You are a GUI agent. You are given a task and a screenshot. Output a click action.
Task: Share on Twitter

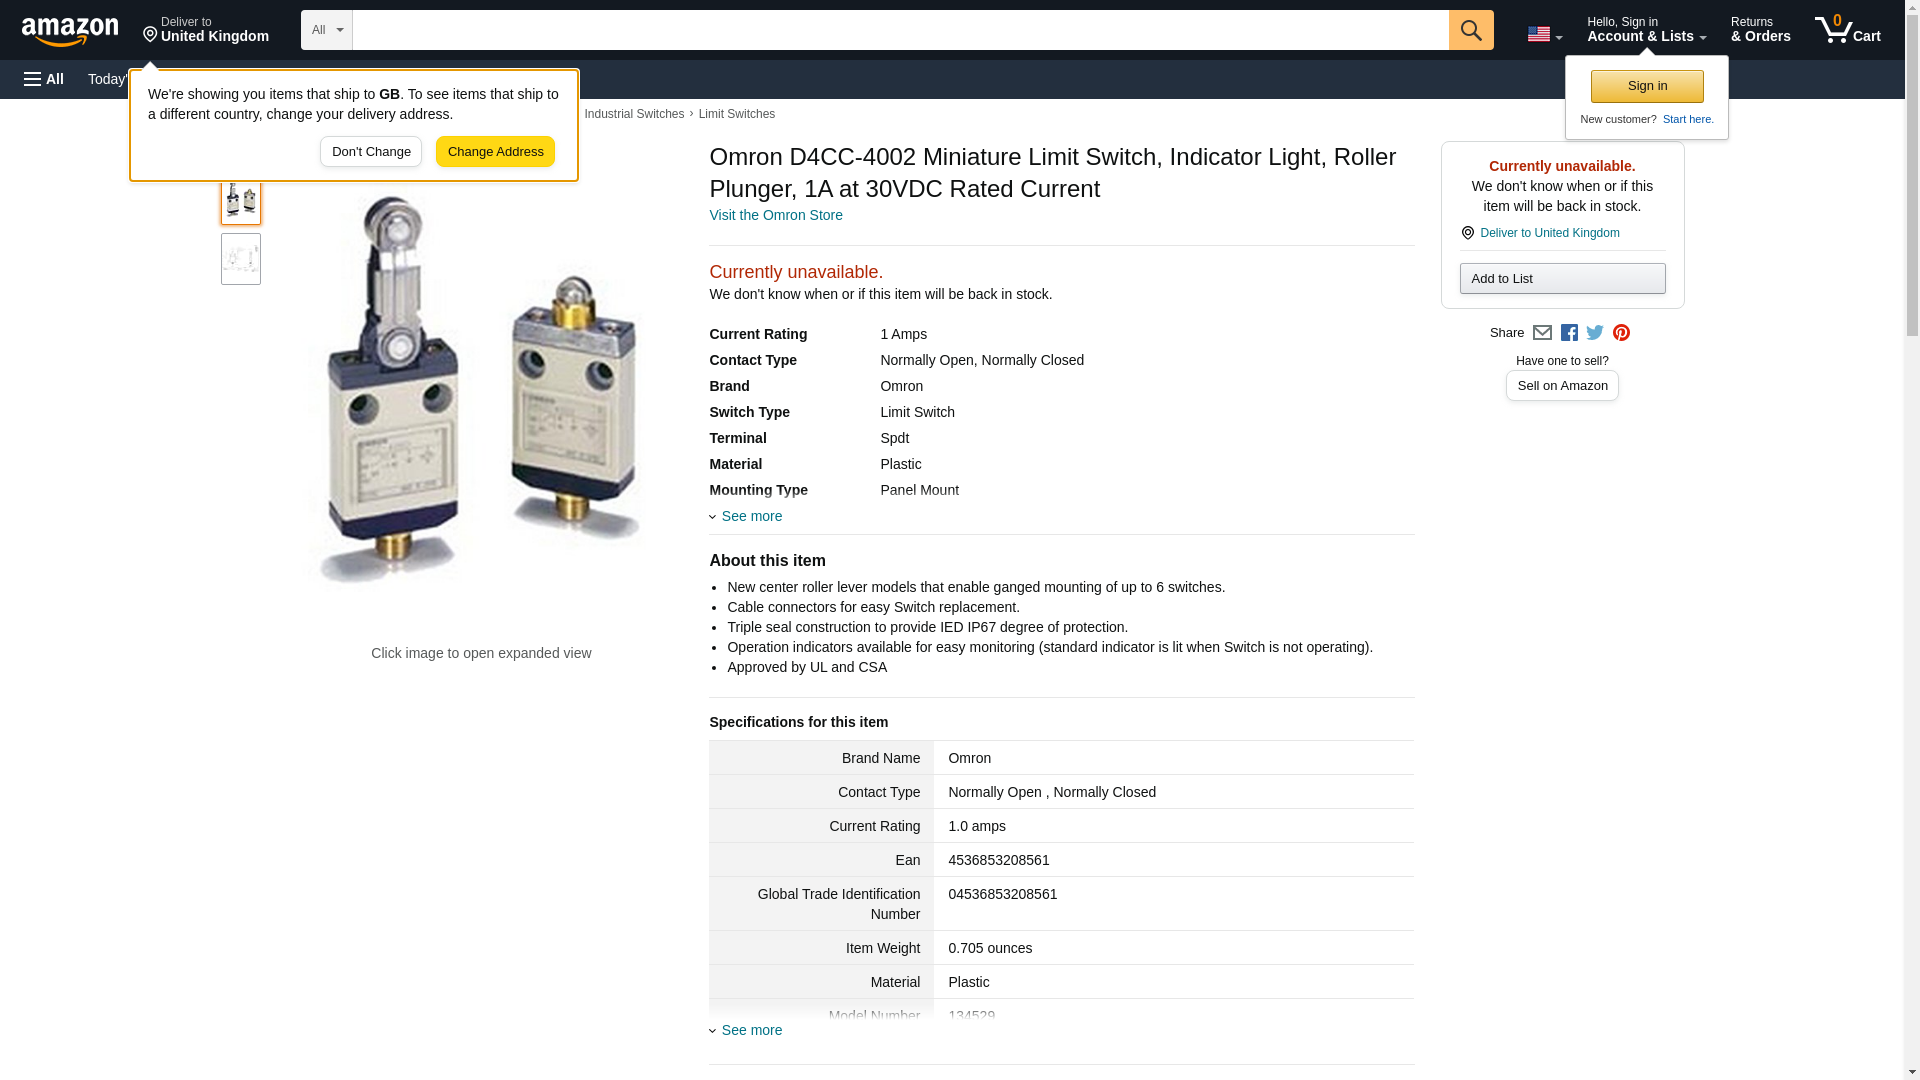pyautogui.click(x=1595, y=333)
